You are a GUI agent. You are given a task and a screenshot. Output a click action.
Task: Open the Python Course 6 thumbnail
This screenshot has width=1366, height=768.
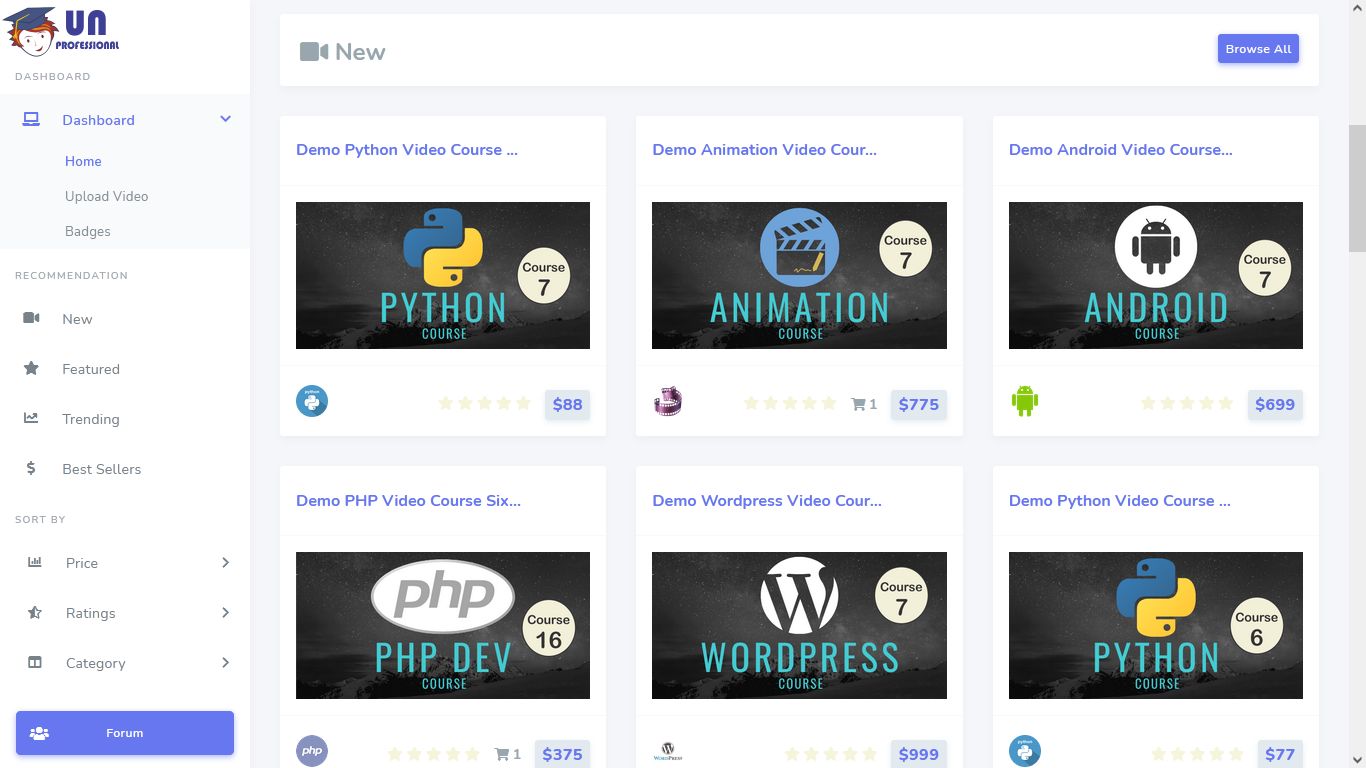pyautogui.click(x=1156, y=625)
